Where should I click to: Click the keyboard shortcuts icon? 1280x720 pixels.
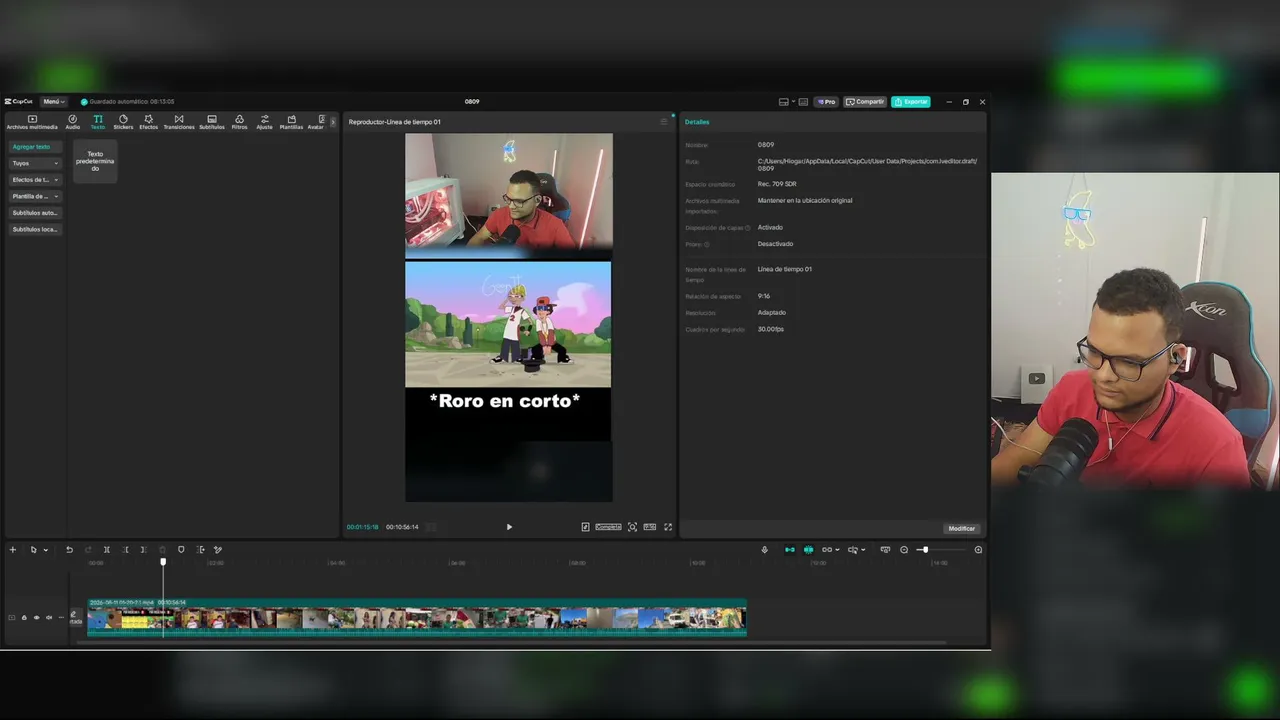tap(803, 102)
